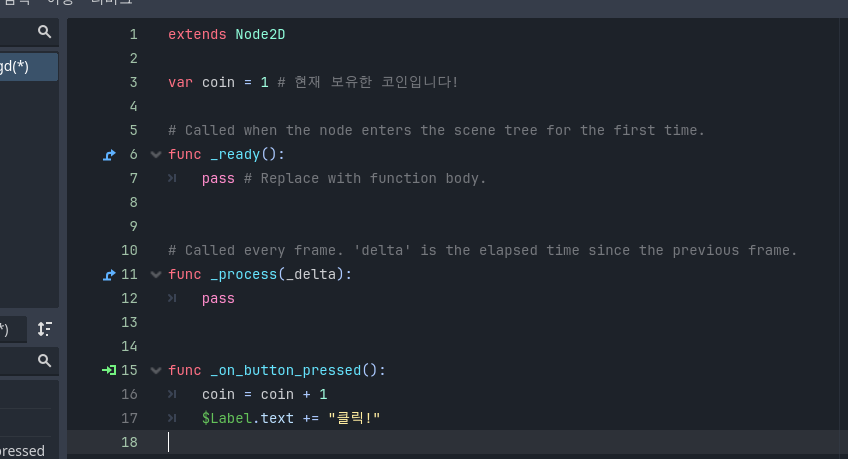Collapse the _ready function fold arrow
Image resolution: width=848 pixels, height=459 pixels.
[x=156, y=155]
